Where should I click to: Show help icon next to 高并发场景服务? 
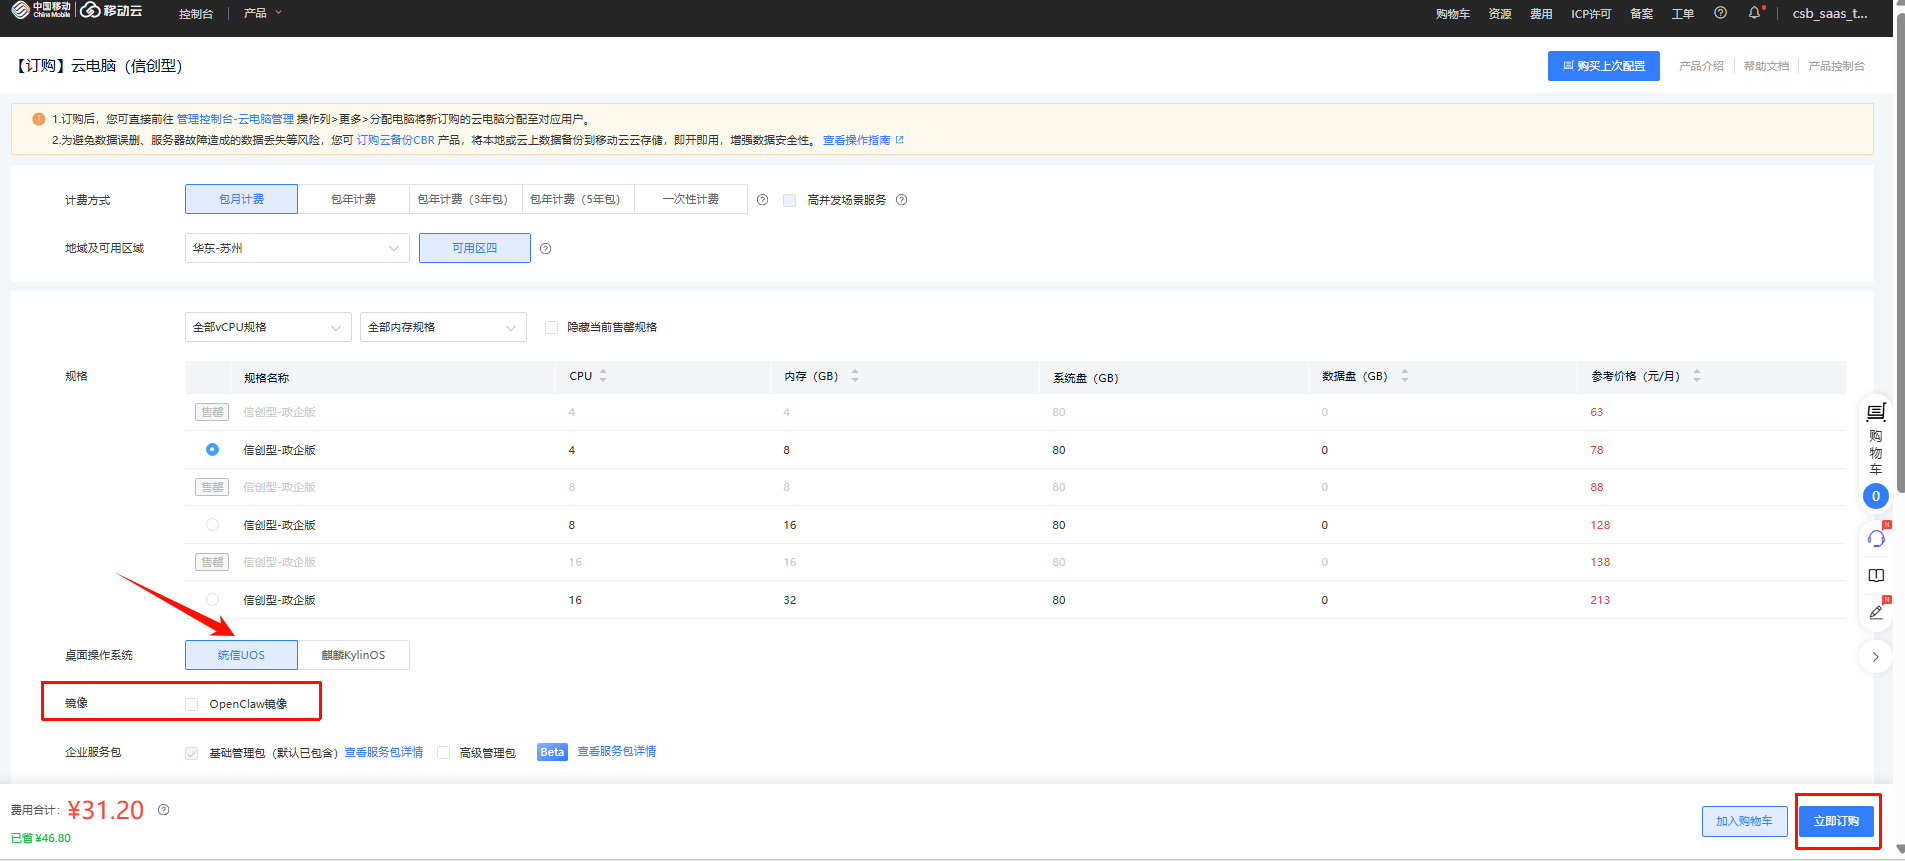pos(901,200)
